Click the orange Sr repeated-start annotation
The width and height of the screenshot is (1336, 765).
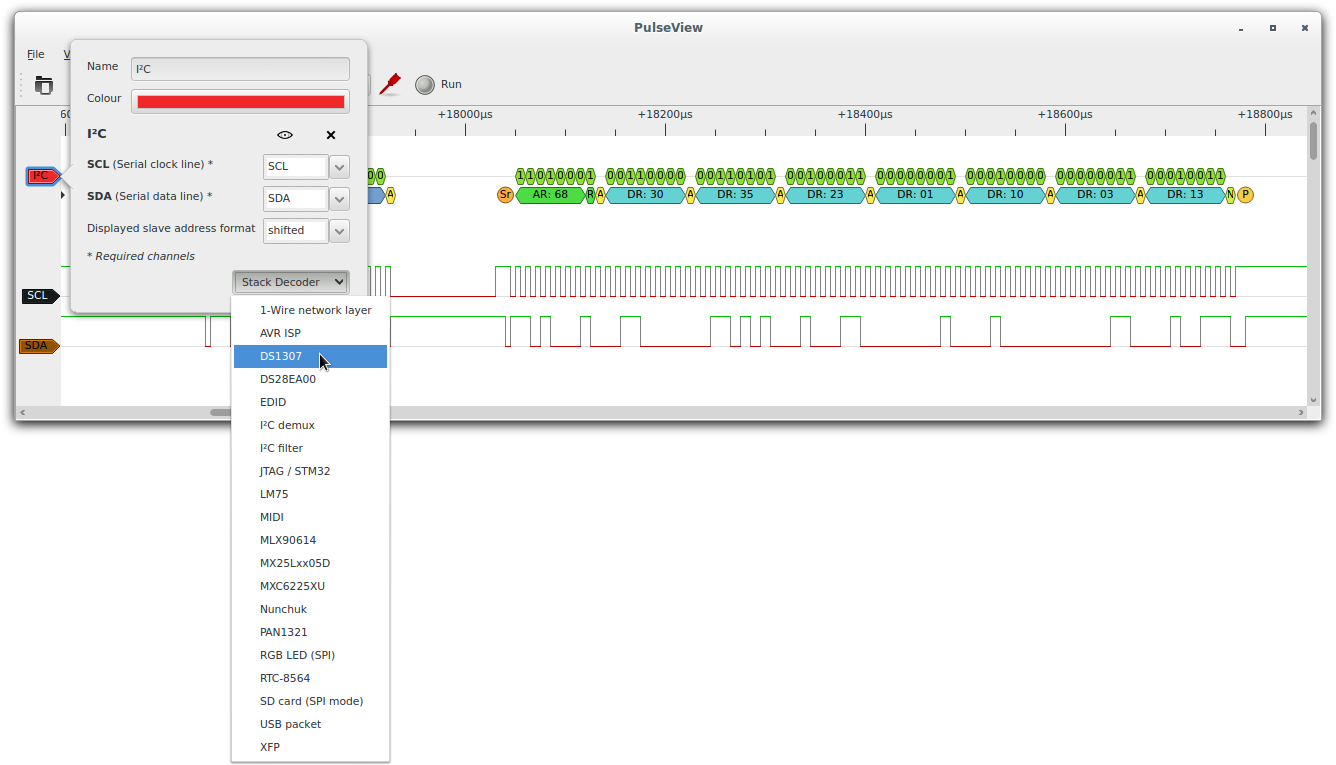(x=505, y=195)
